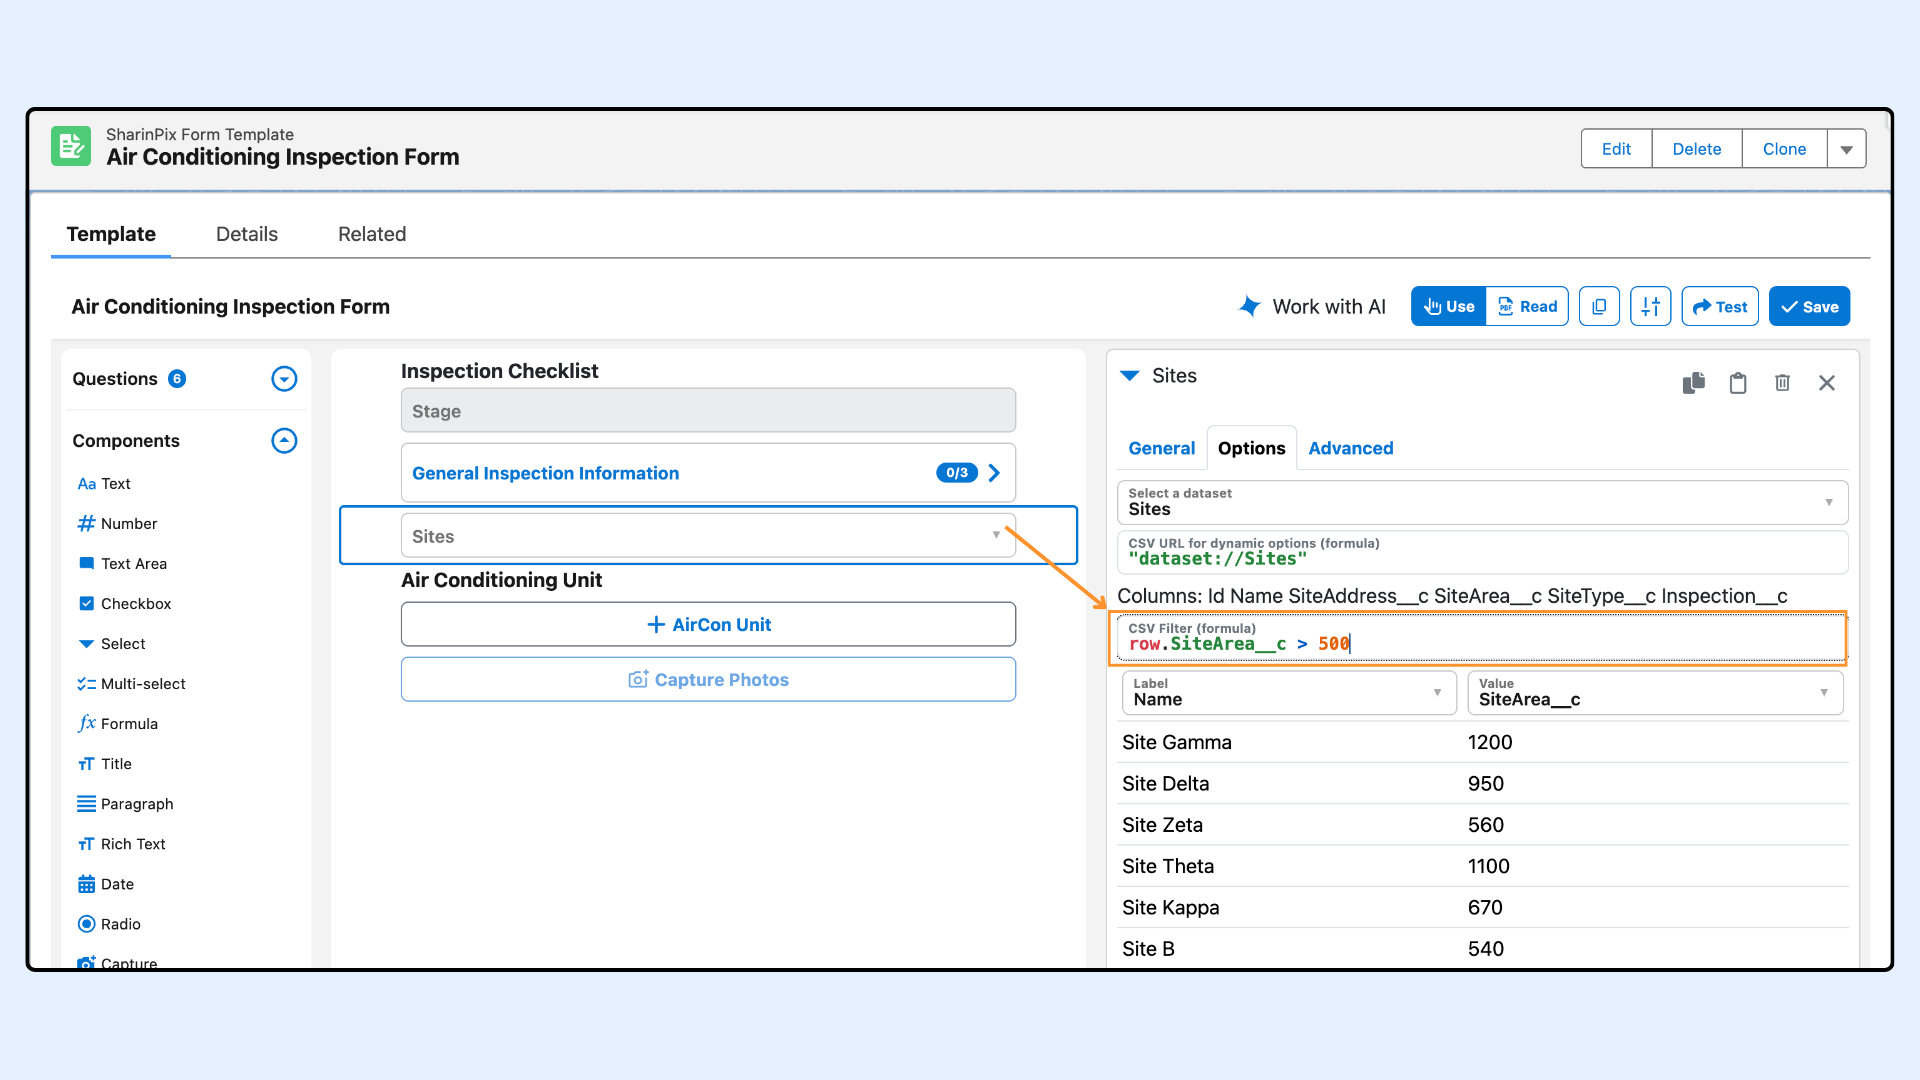1920x1080 pixels.
Task: Open the Select a dataset dropdown
Action: (1482, 502)
